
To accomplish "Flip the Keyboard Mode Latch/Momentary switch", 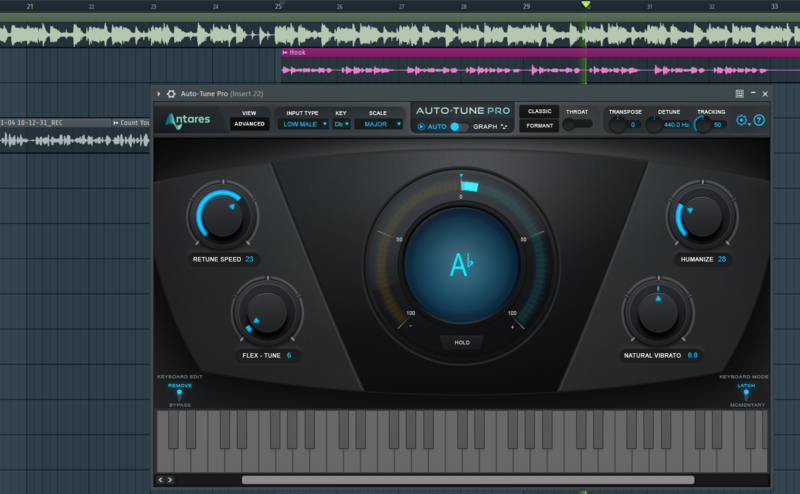I will [x=745, y=394].
